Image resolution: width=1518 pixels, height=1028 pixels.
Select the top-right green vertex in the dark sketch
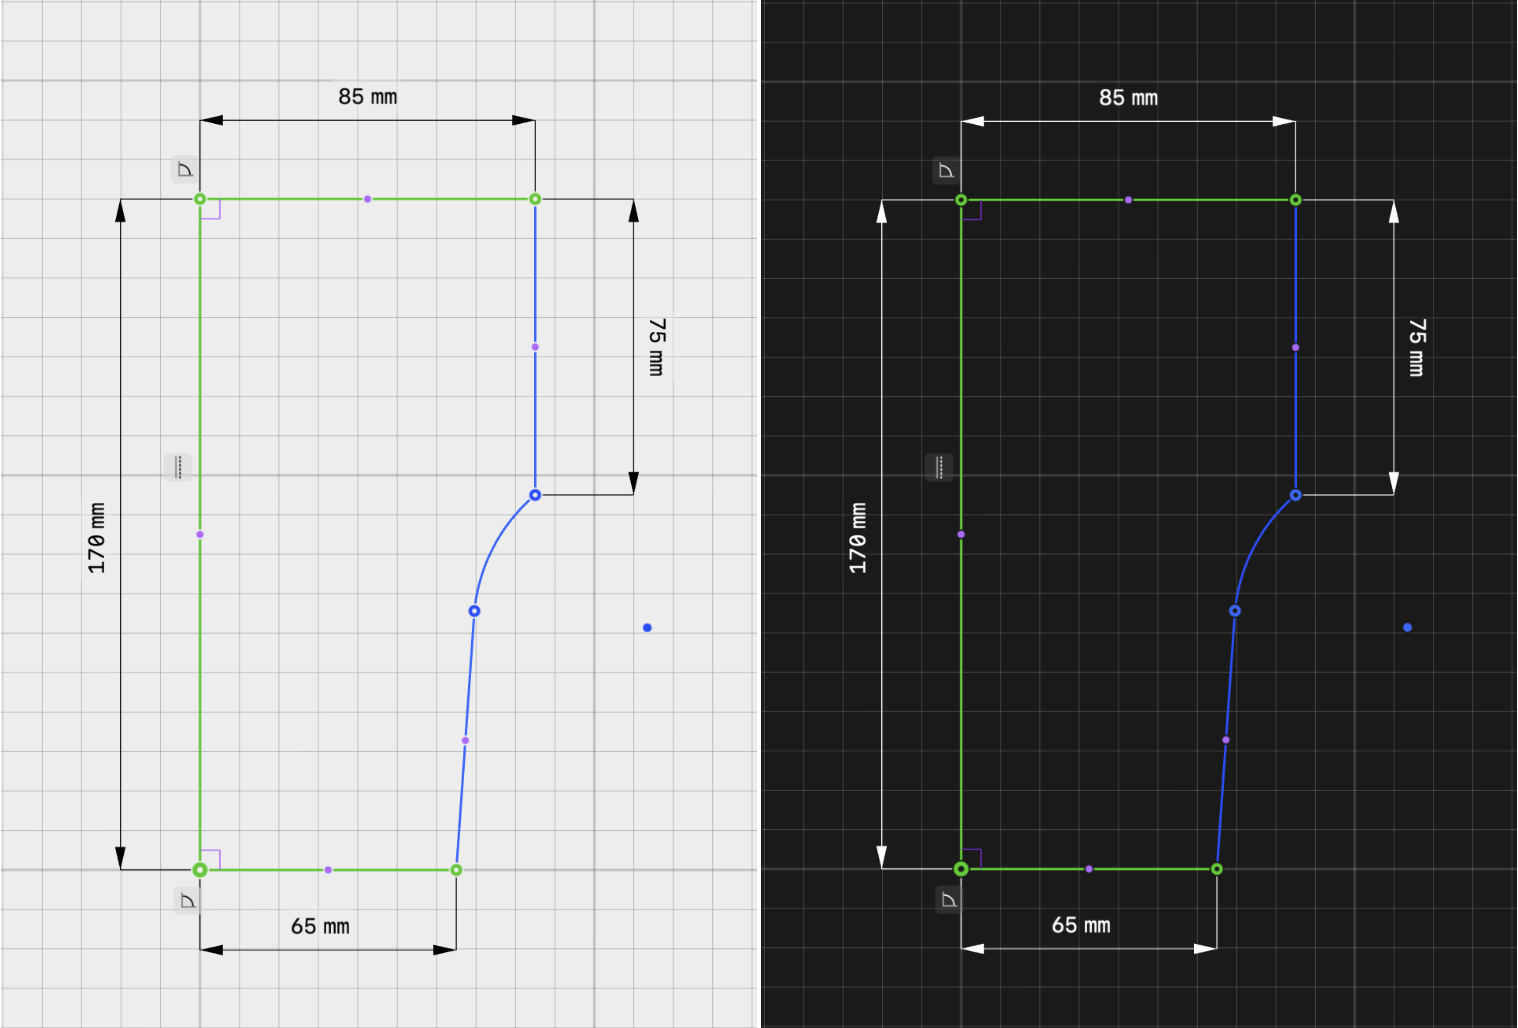pos(1295,200)
